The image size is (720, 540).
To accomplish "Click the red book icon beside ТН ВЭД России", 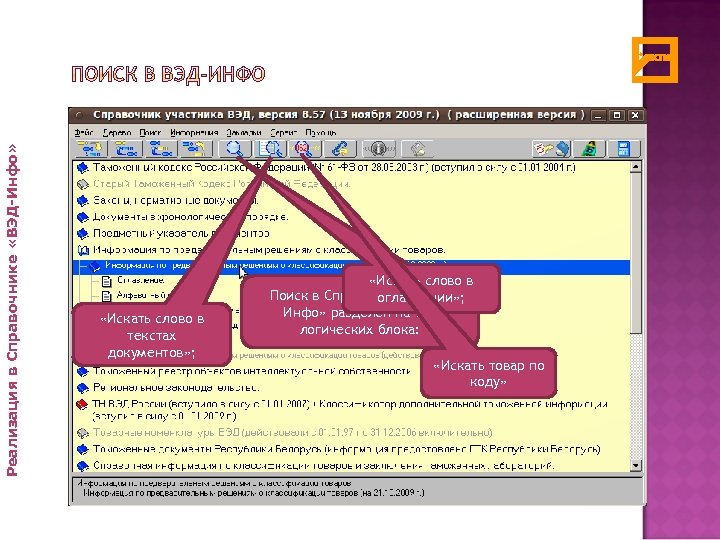I will [82, 405].
